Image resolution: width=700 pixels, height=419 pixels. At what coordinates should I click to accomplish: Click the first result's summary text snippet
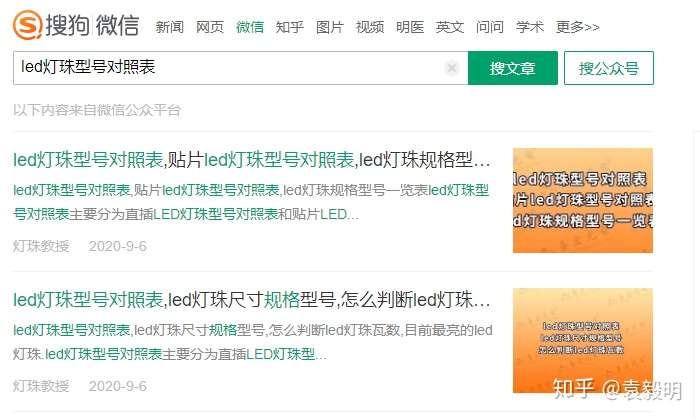(251, 202)
